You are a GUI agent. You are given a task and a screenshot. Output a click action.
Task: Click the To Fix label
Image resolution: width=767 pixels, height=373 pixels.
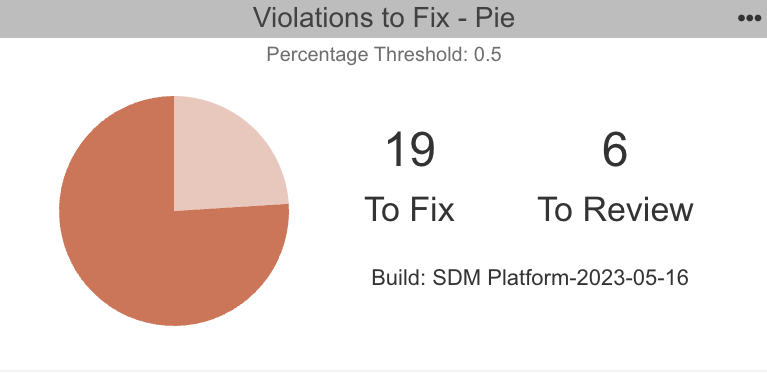coord(409,209)
